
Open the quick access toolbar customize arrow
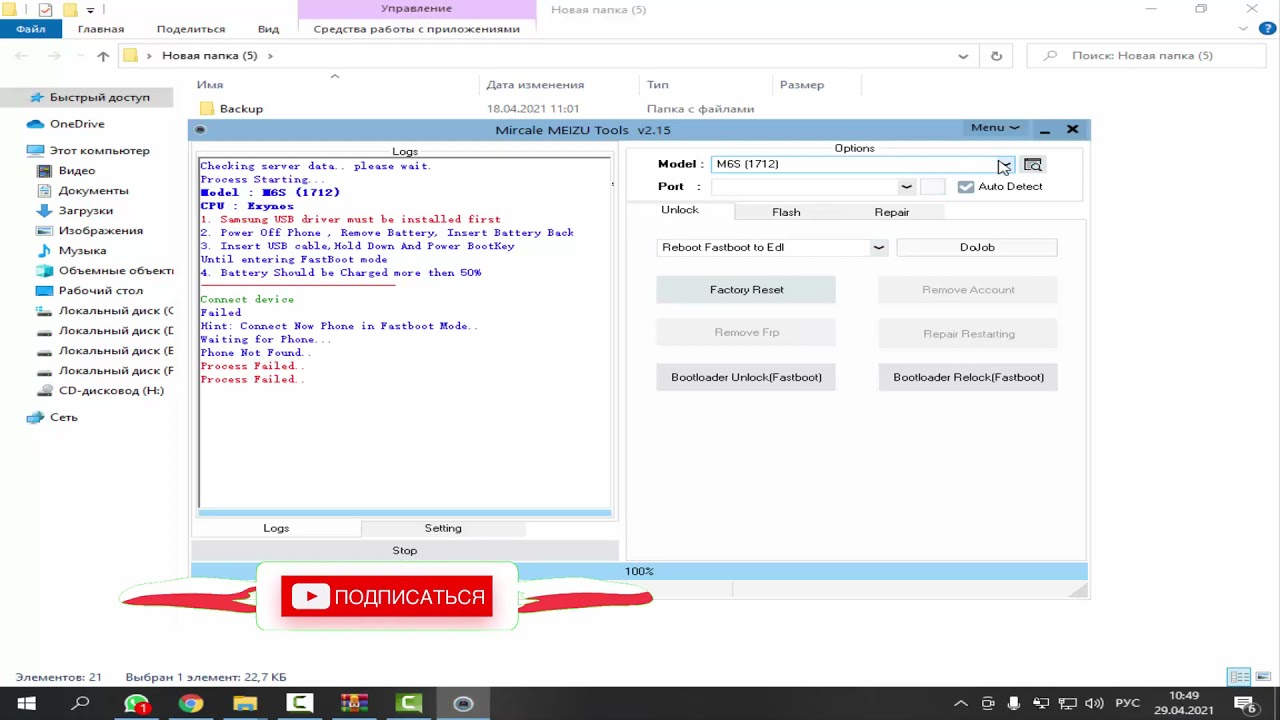[90, 10]
